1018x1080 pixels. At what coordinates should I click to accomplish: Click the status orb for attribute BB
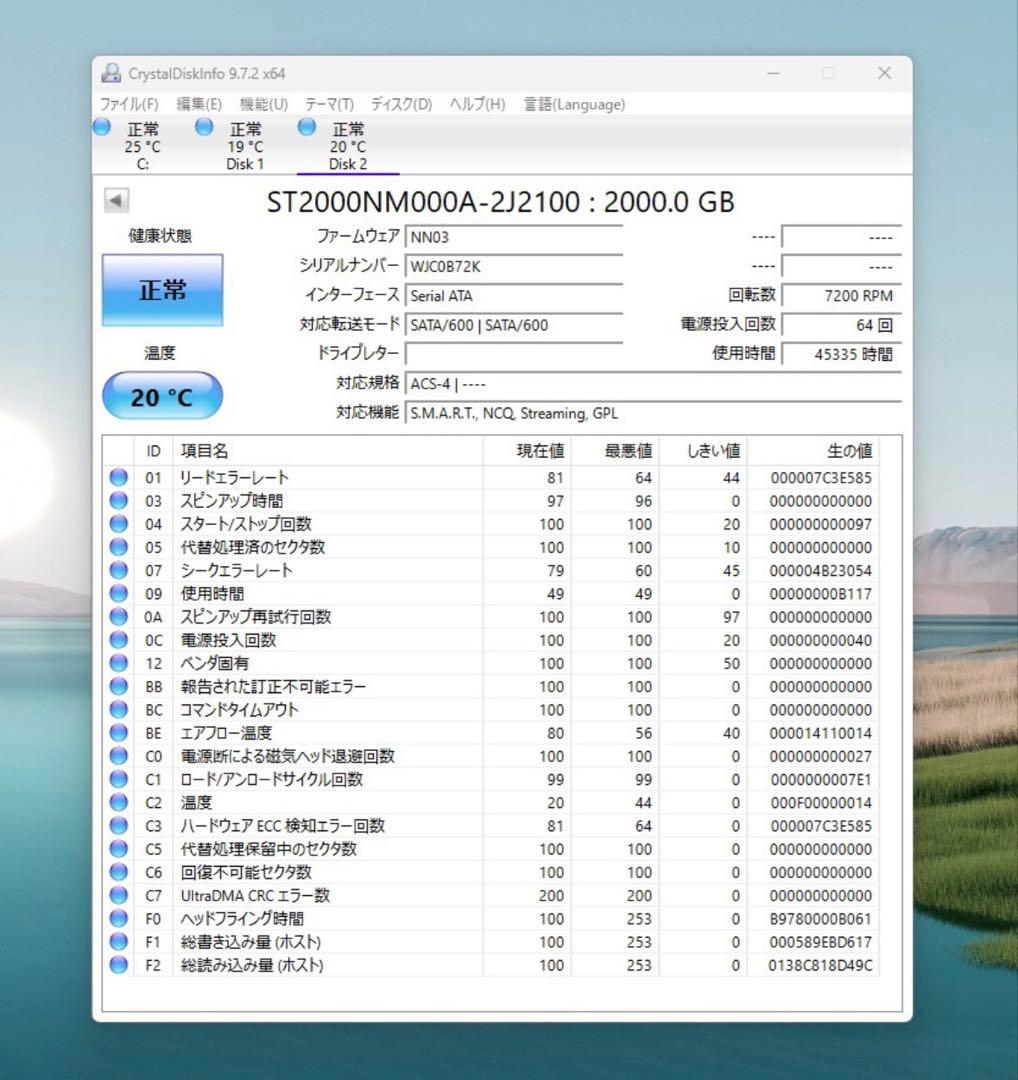tap(118, 686)
